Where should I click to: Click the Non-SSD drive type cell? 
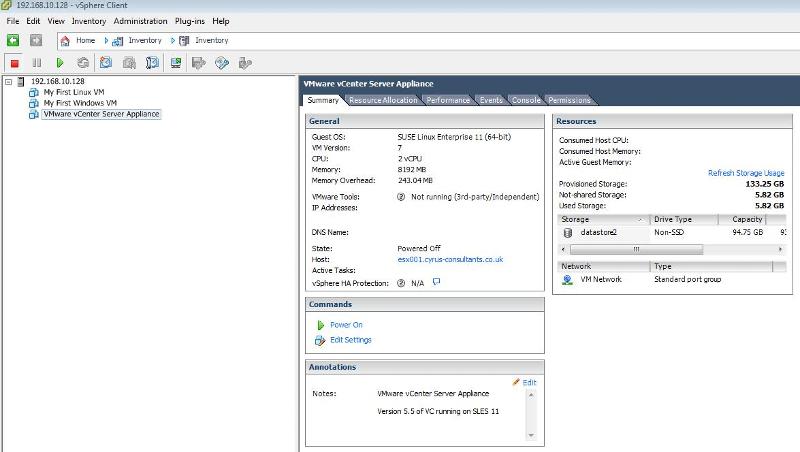pos(669,232)
